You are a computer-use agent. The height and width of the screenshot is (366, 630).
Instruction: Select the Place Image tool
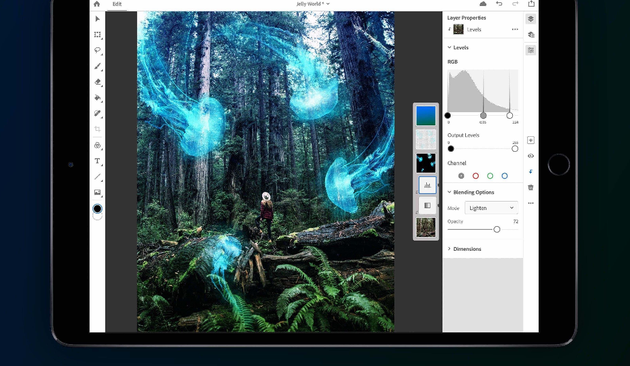tap(97, 192)
